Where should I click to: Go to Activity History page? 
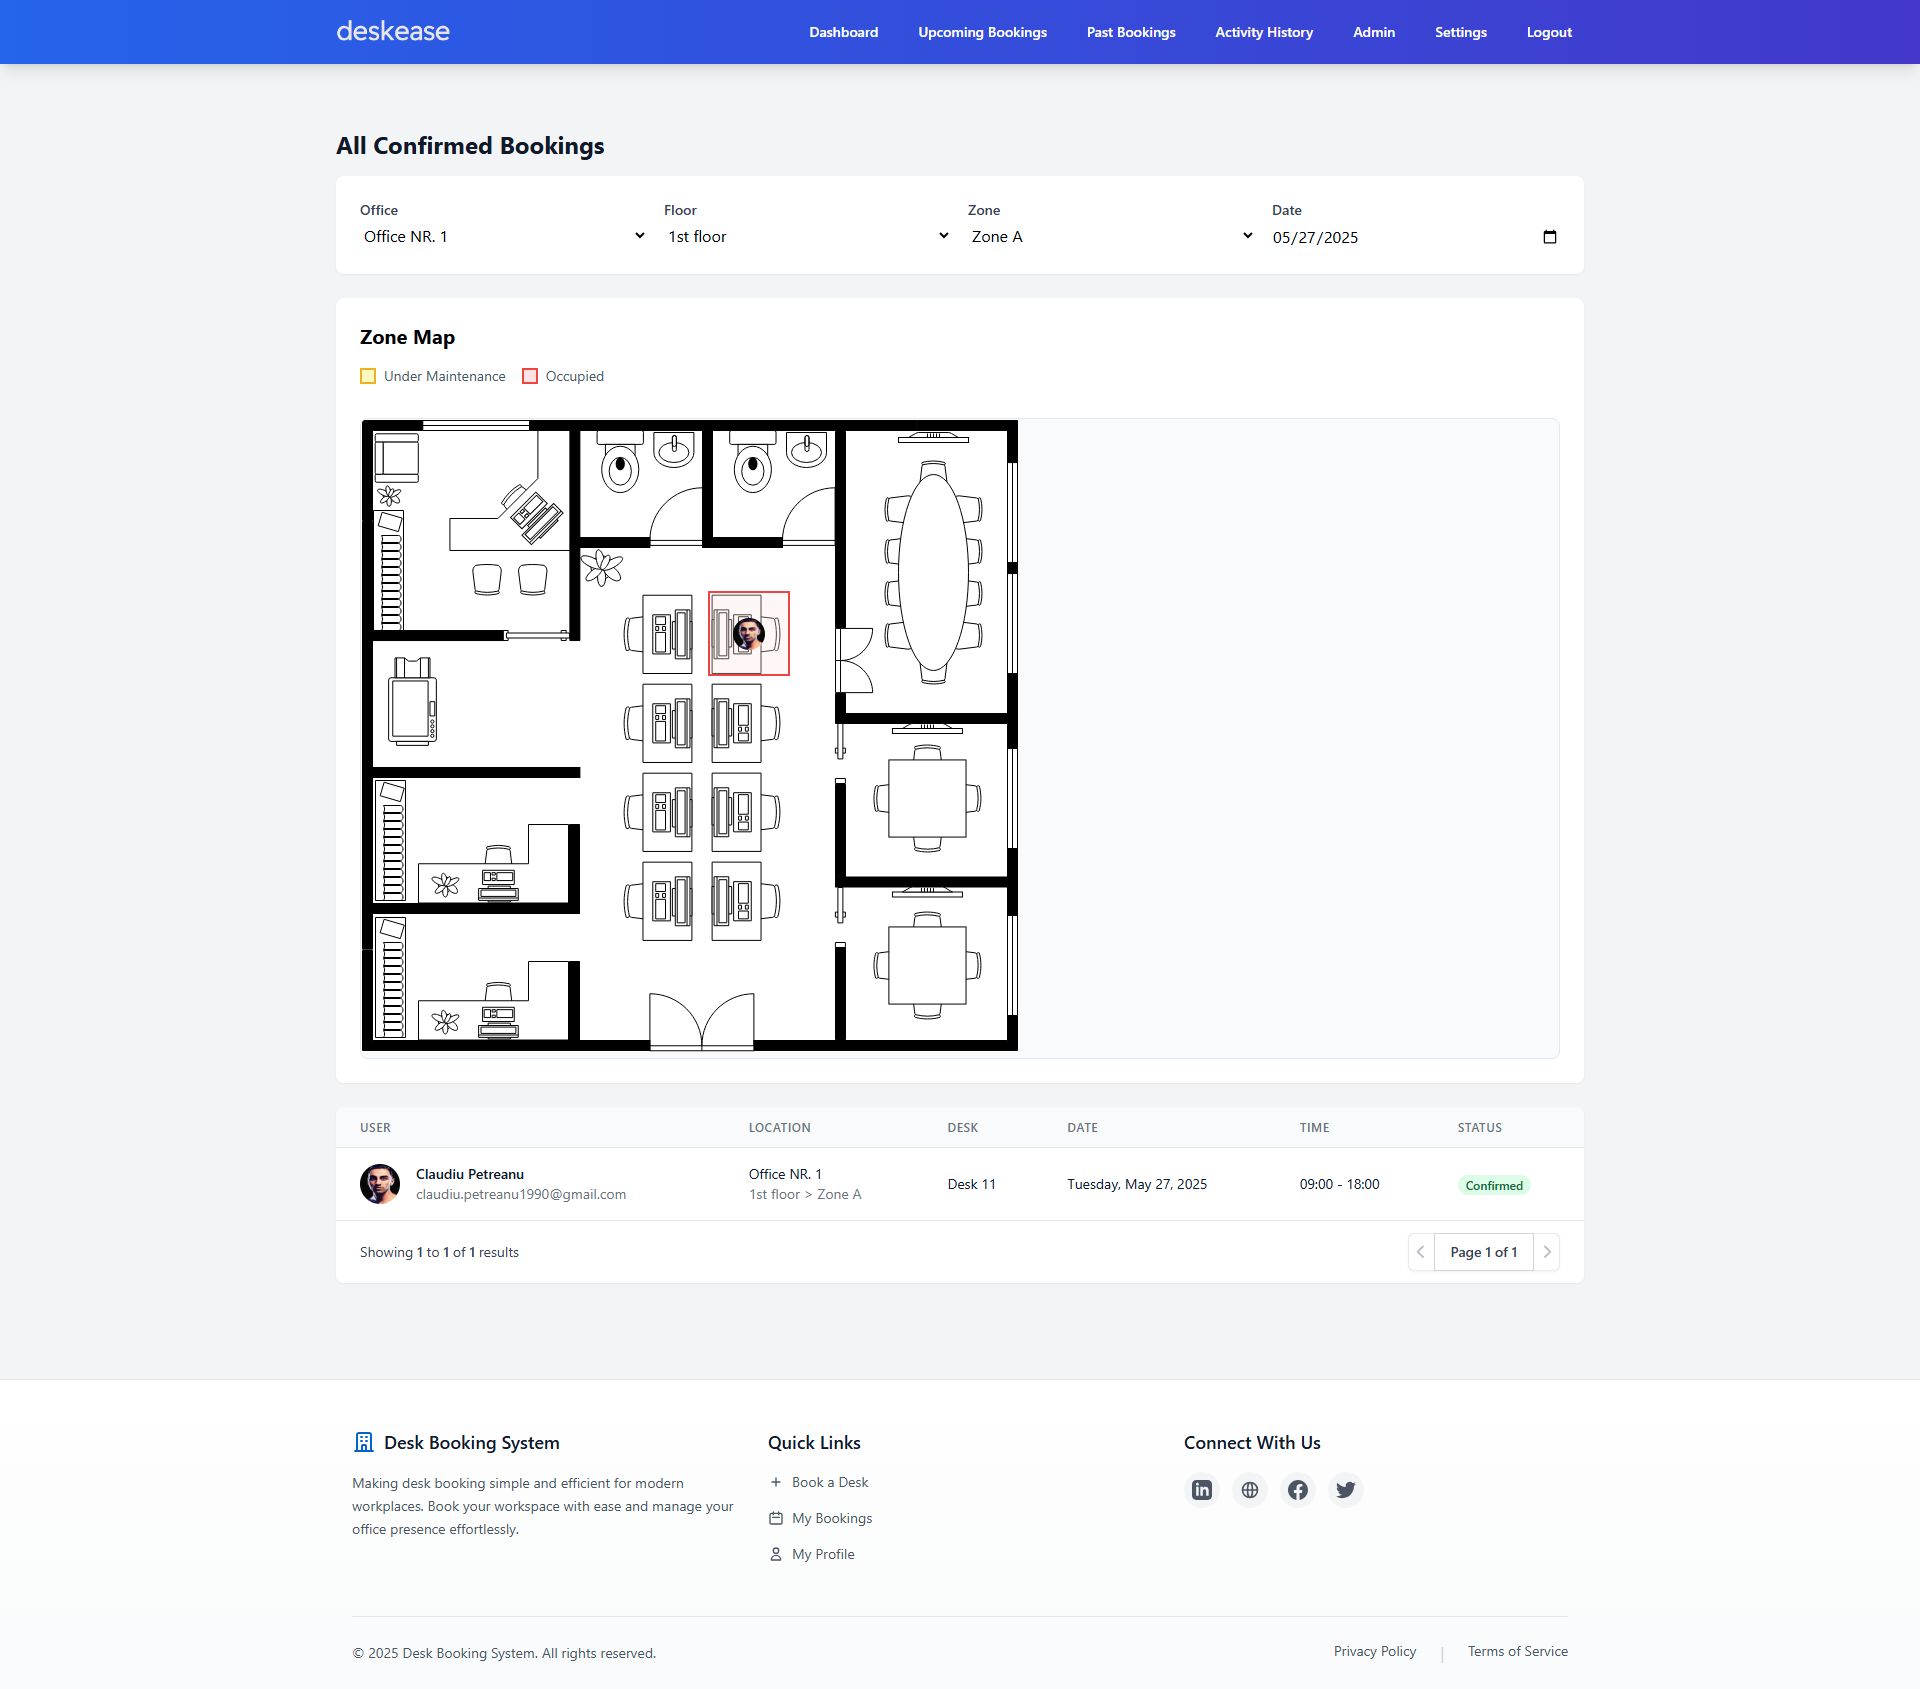(1264, 32)
